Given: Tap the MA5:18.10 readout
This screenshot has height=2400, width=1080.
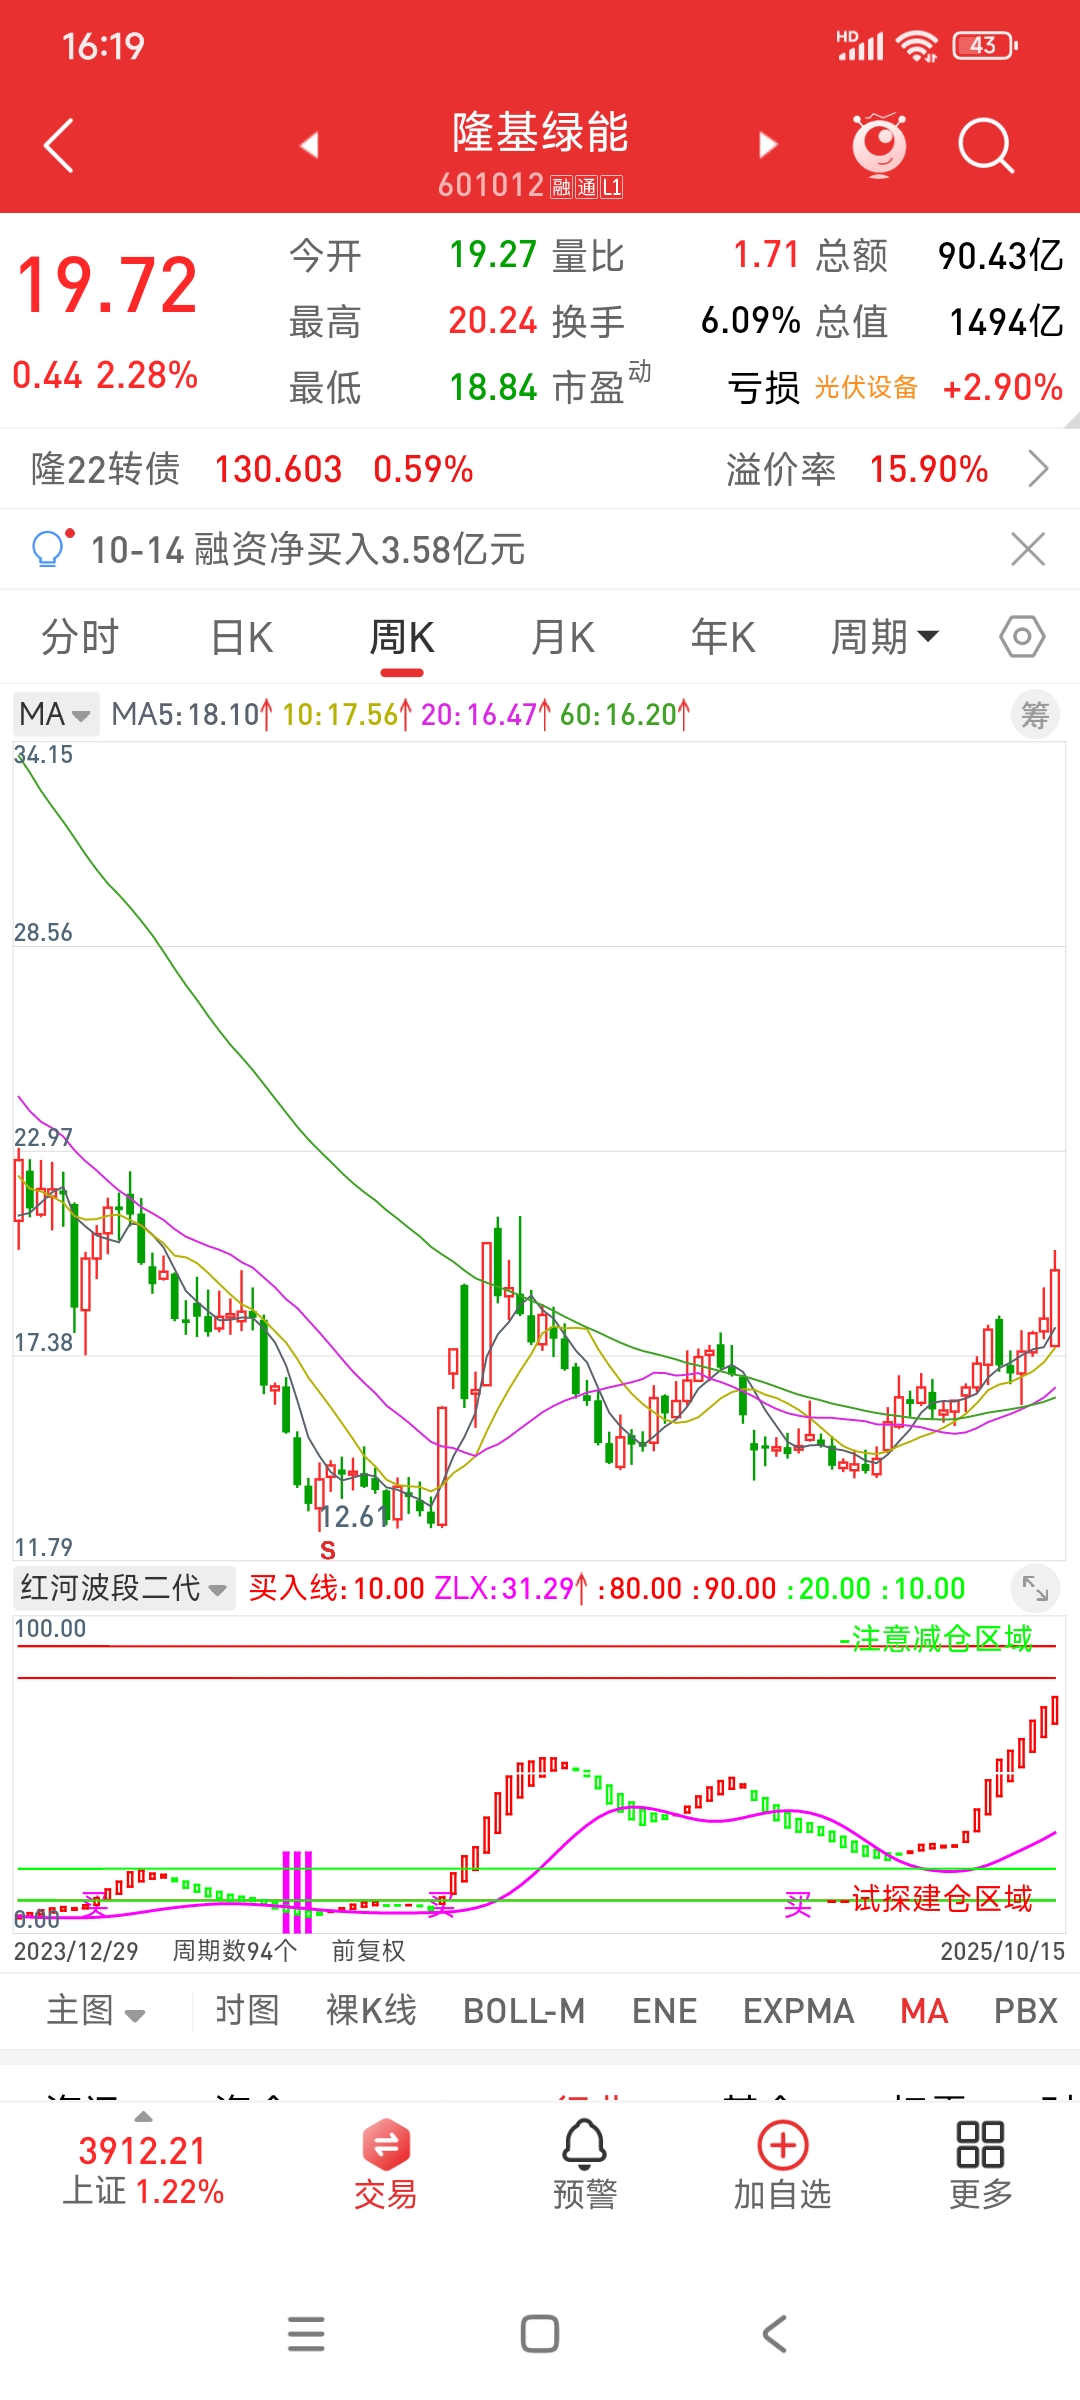Looking at the screenshot, I should (191, 714).
